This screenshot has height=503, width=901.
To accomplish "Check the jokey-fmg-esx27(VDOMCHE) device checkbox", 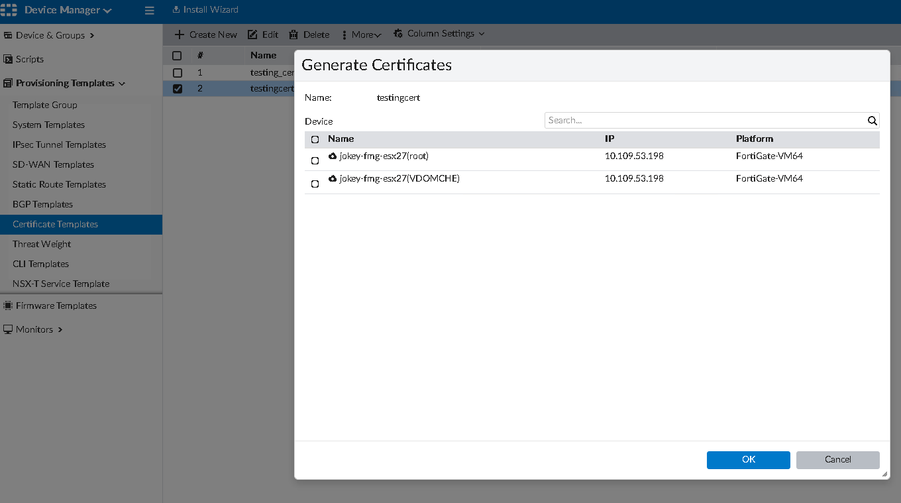I will (315, 183).
